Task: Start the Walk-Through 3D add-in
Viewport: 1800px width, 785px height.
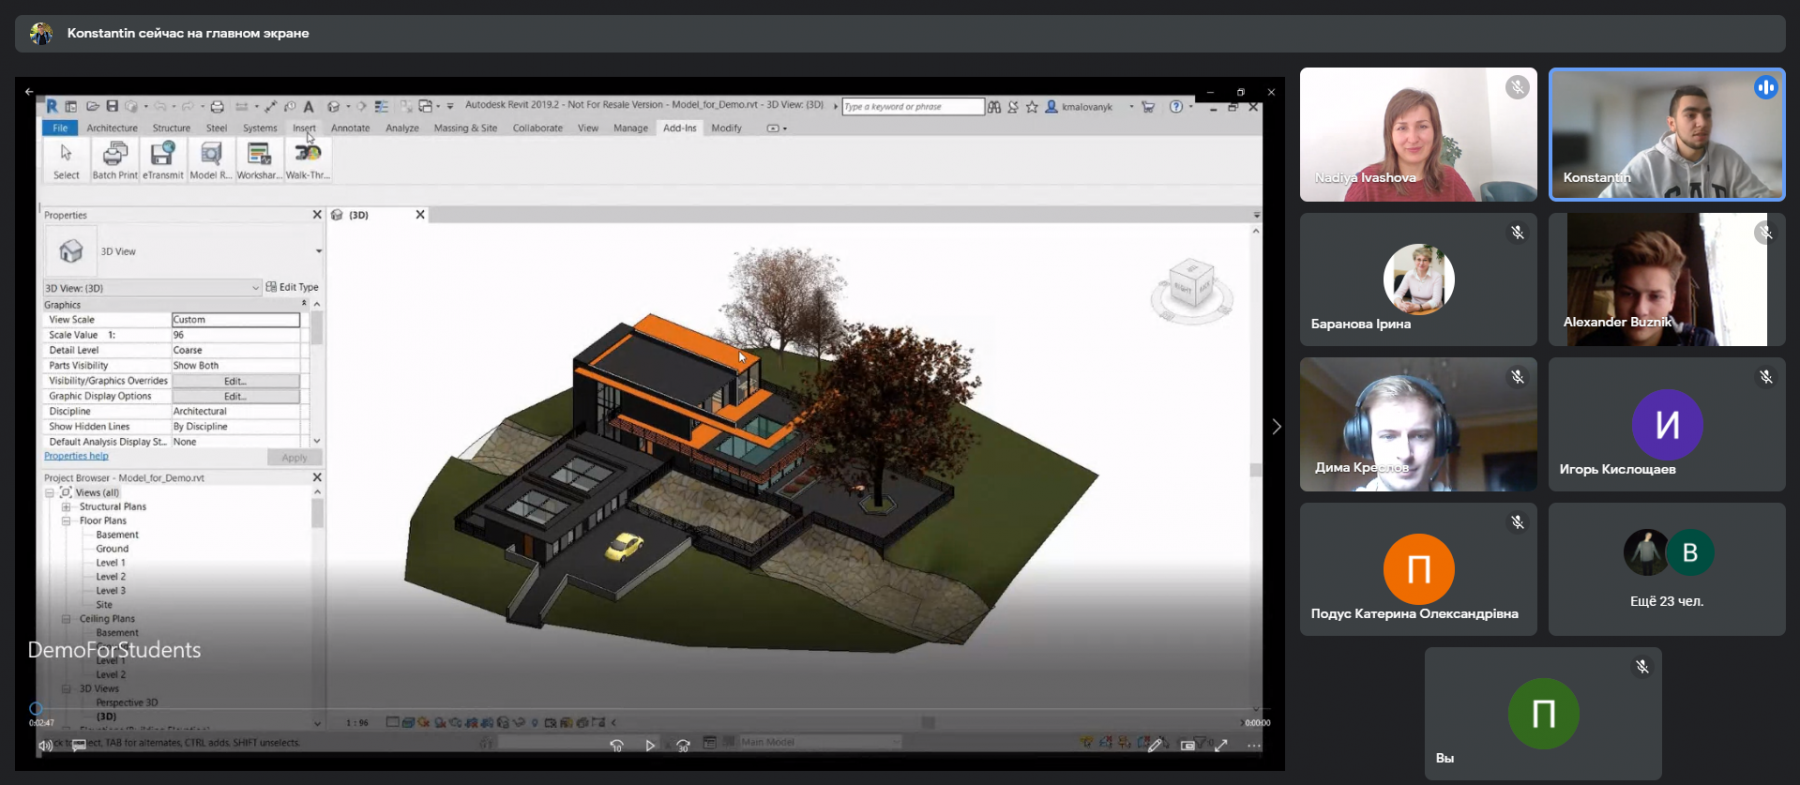Action: coord(307,160)
